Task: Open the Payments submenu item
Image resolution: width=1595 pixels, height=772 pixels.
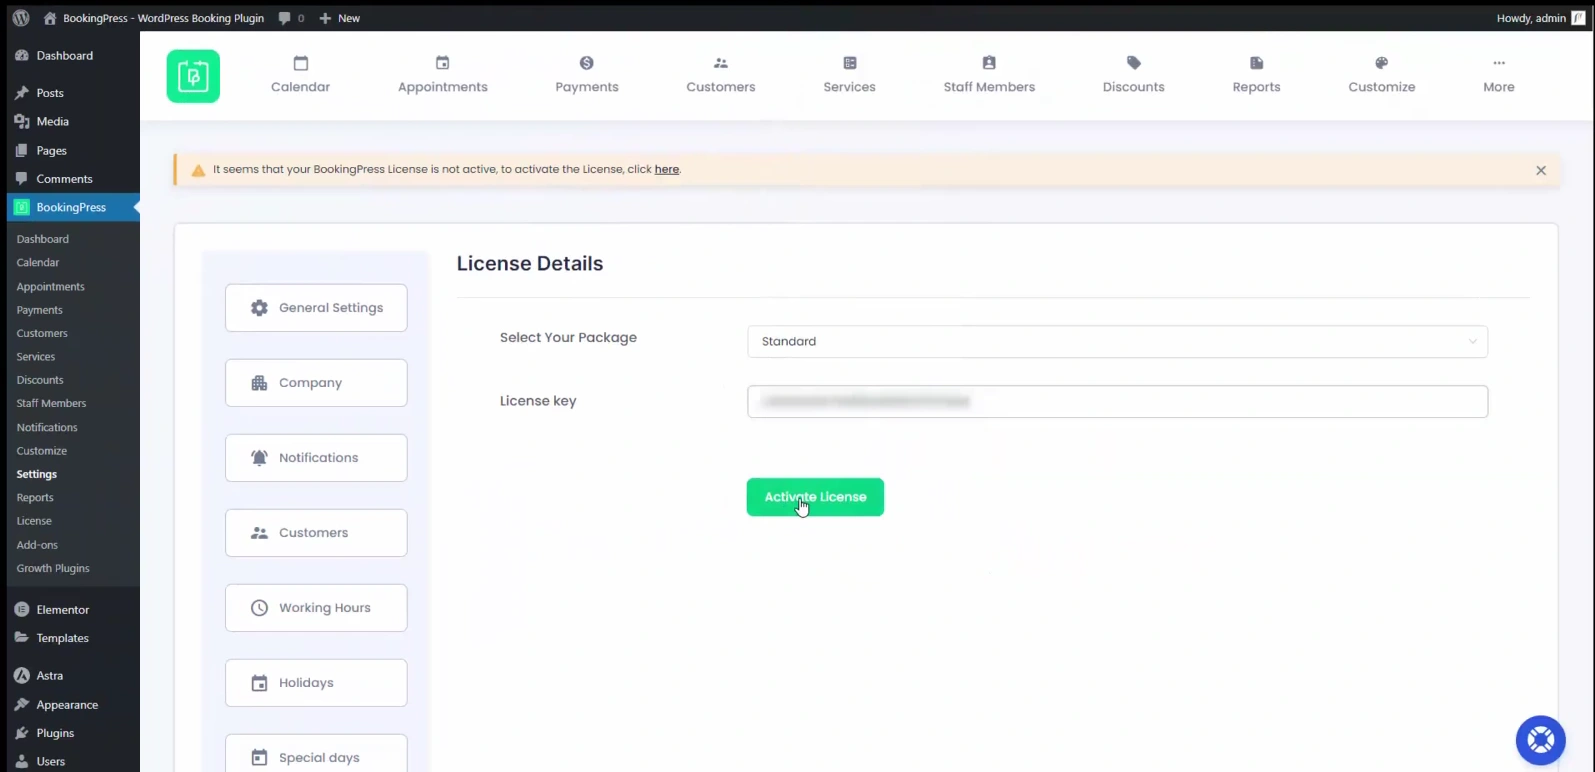Action: [40, 310]
